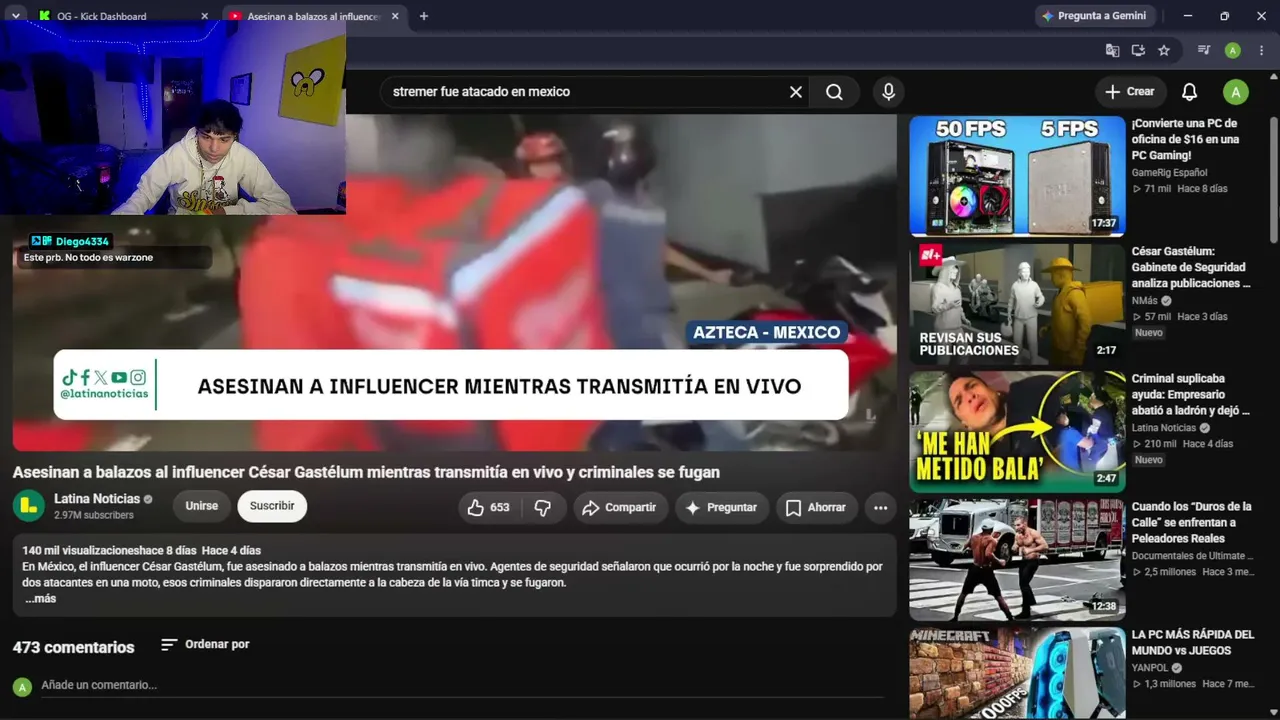The image size is (1280, 720).
Task: Open the Revisan sus publicaciones thumbnail
Action: click(x=1017, y=304)
